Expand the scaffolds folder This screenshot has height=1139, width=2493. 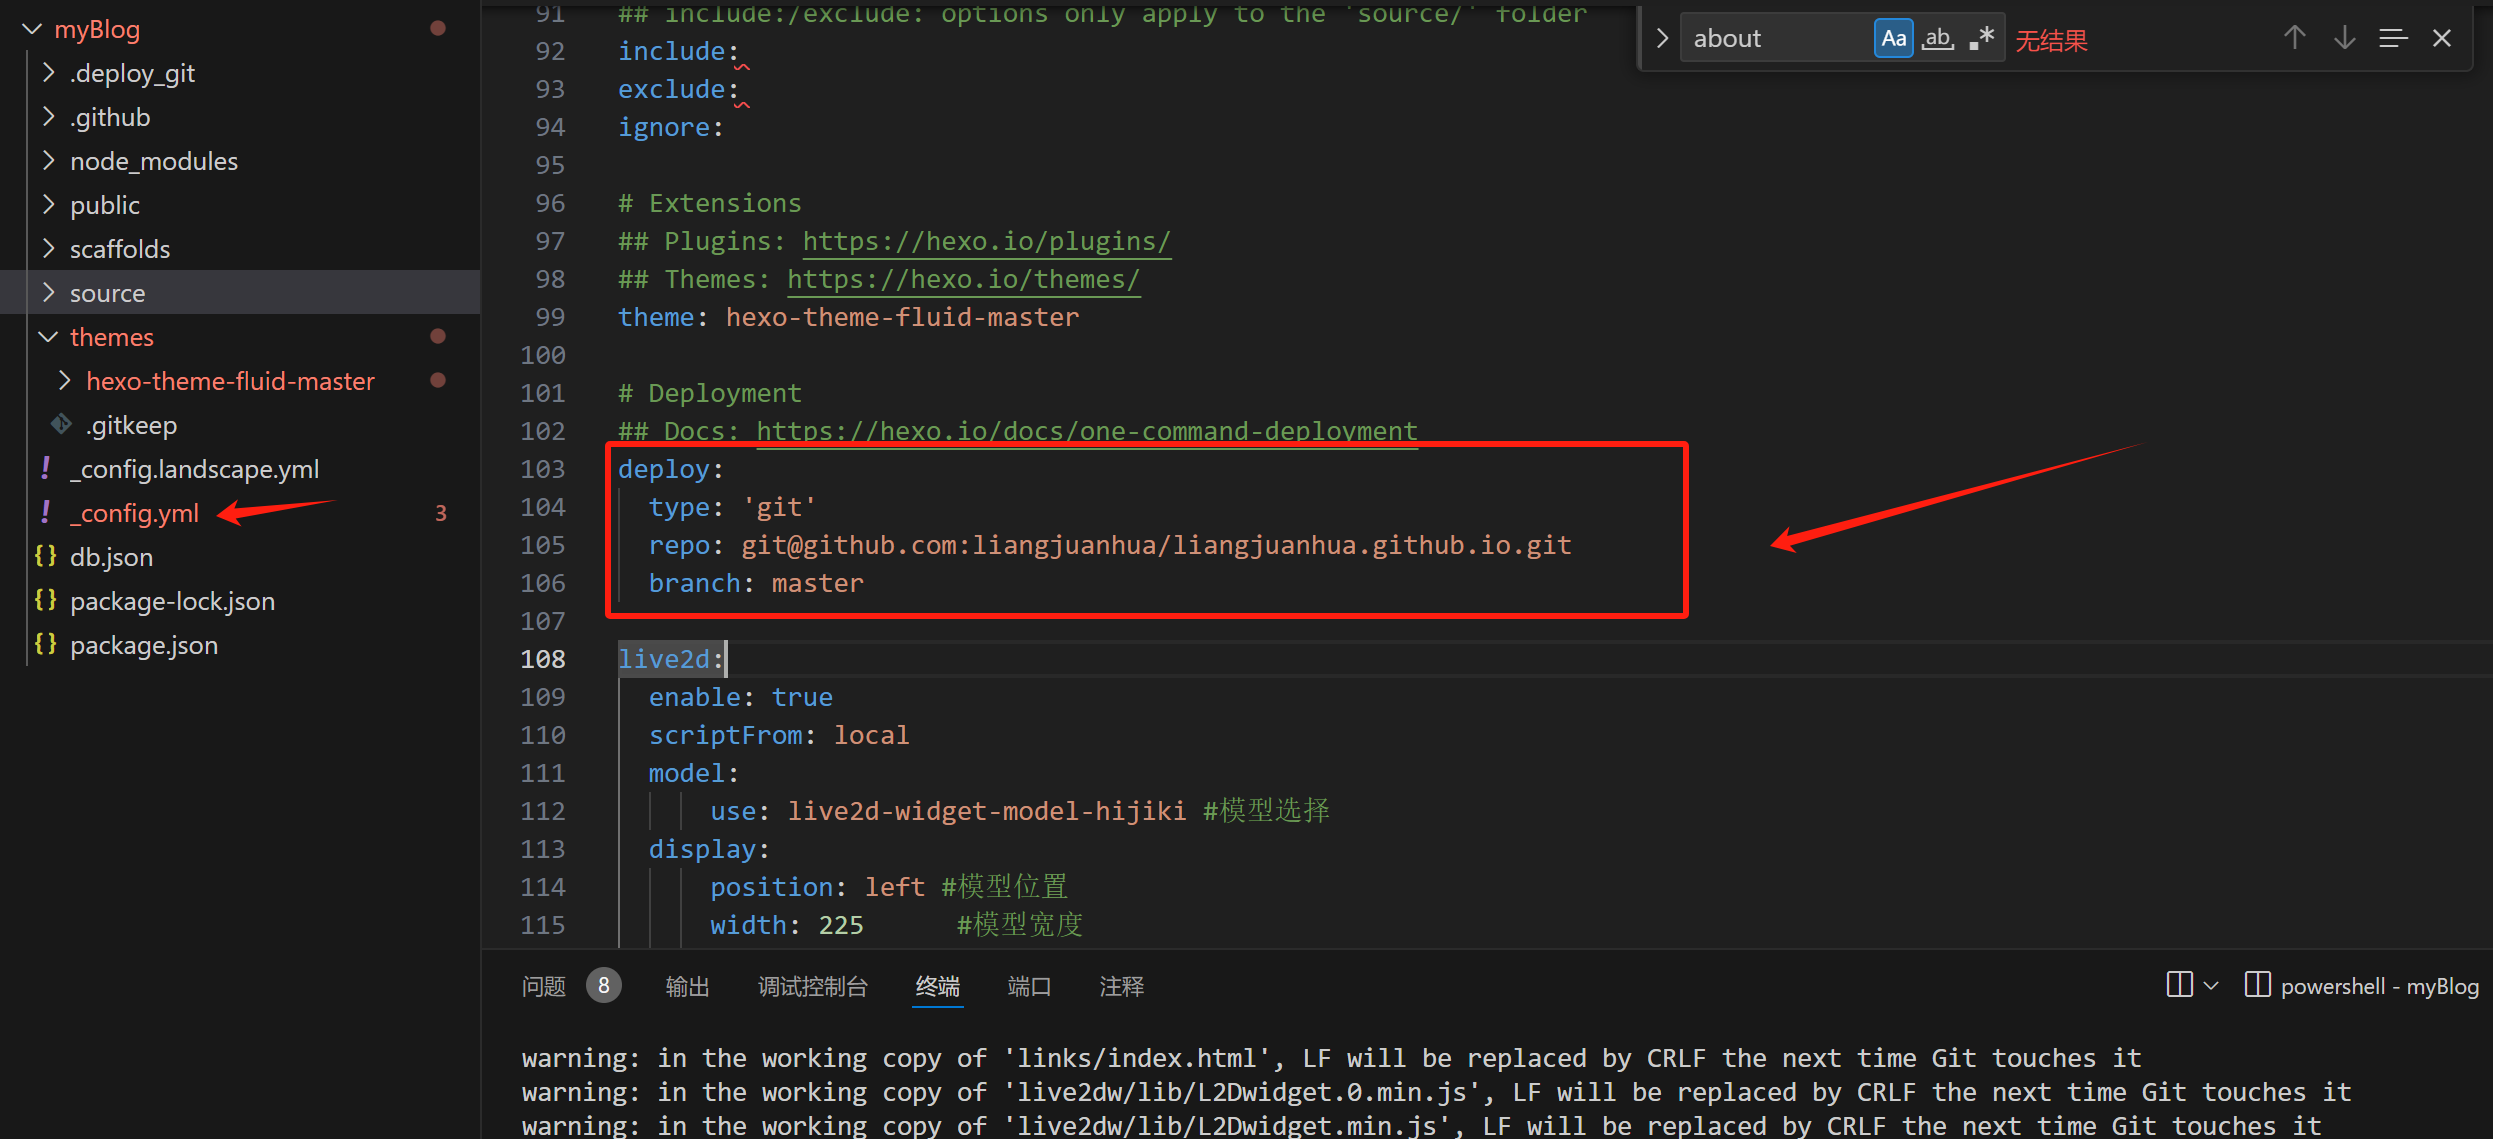click(48, 249)
